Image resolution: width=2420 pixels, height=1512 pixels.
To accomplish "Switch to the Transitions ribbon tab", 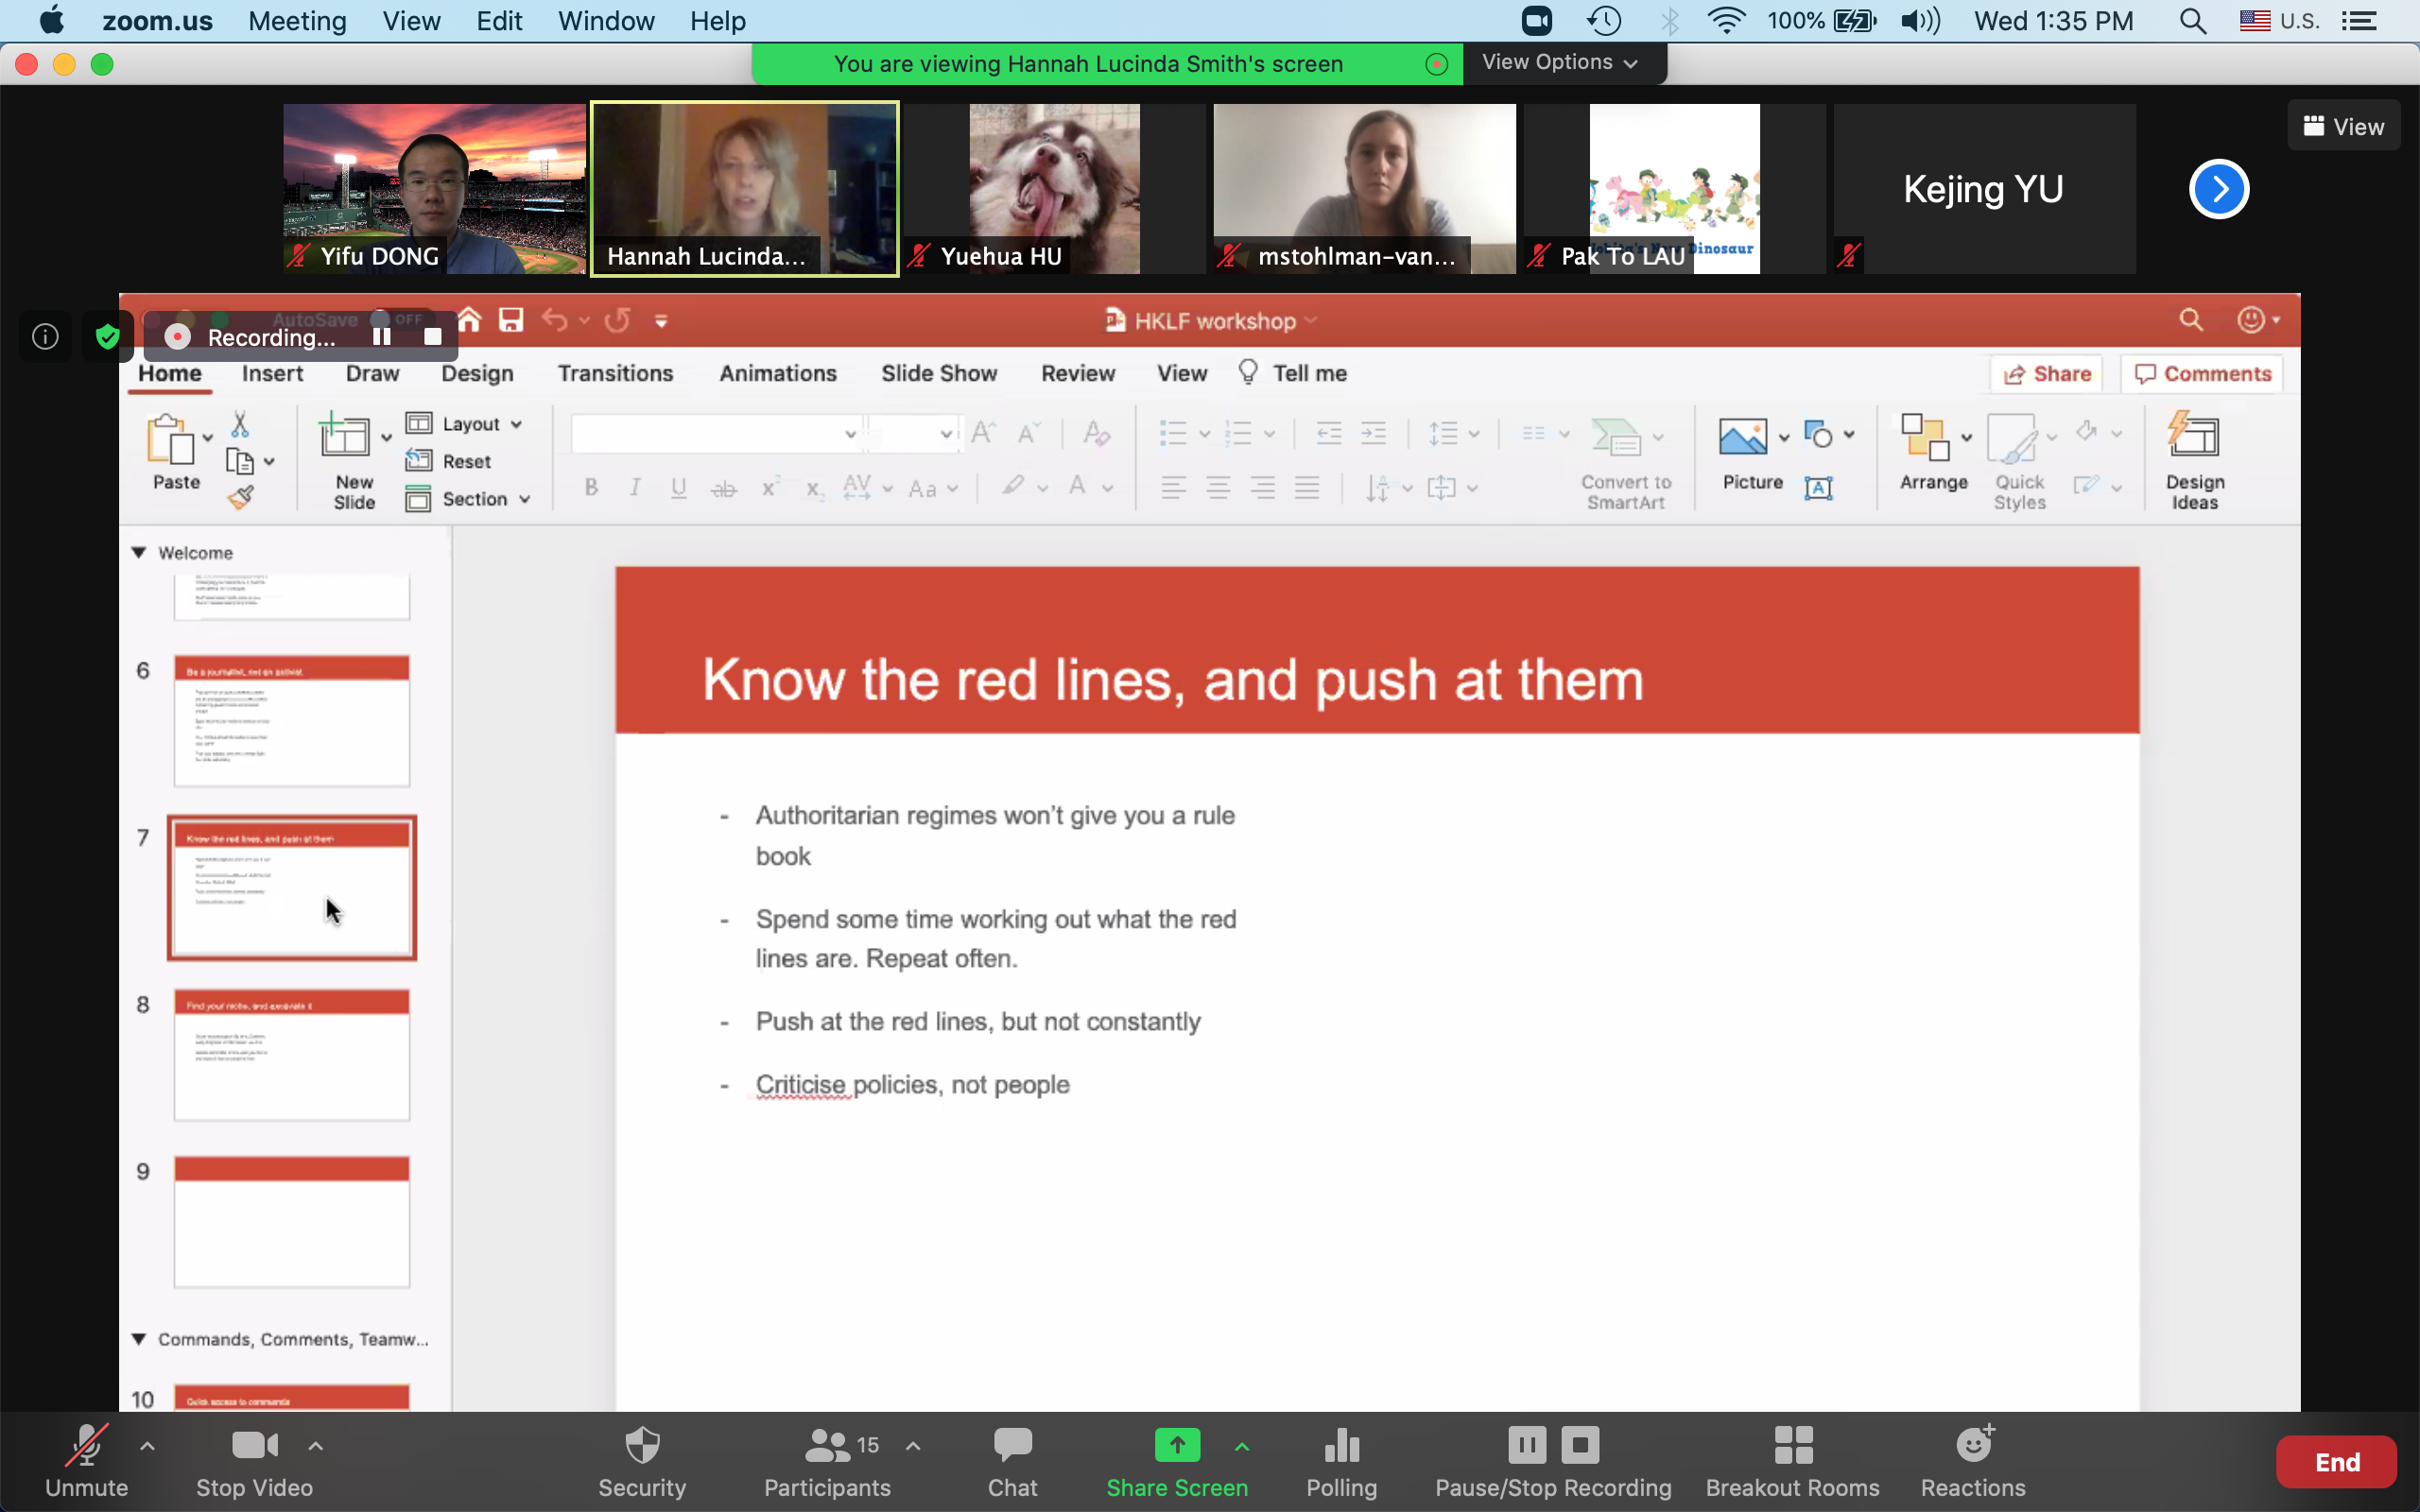I will 615,373.
